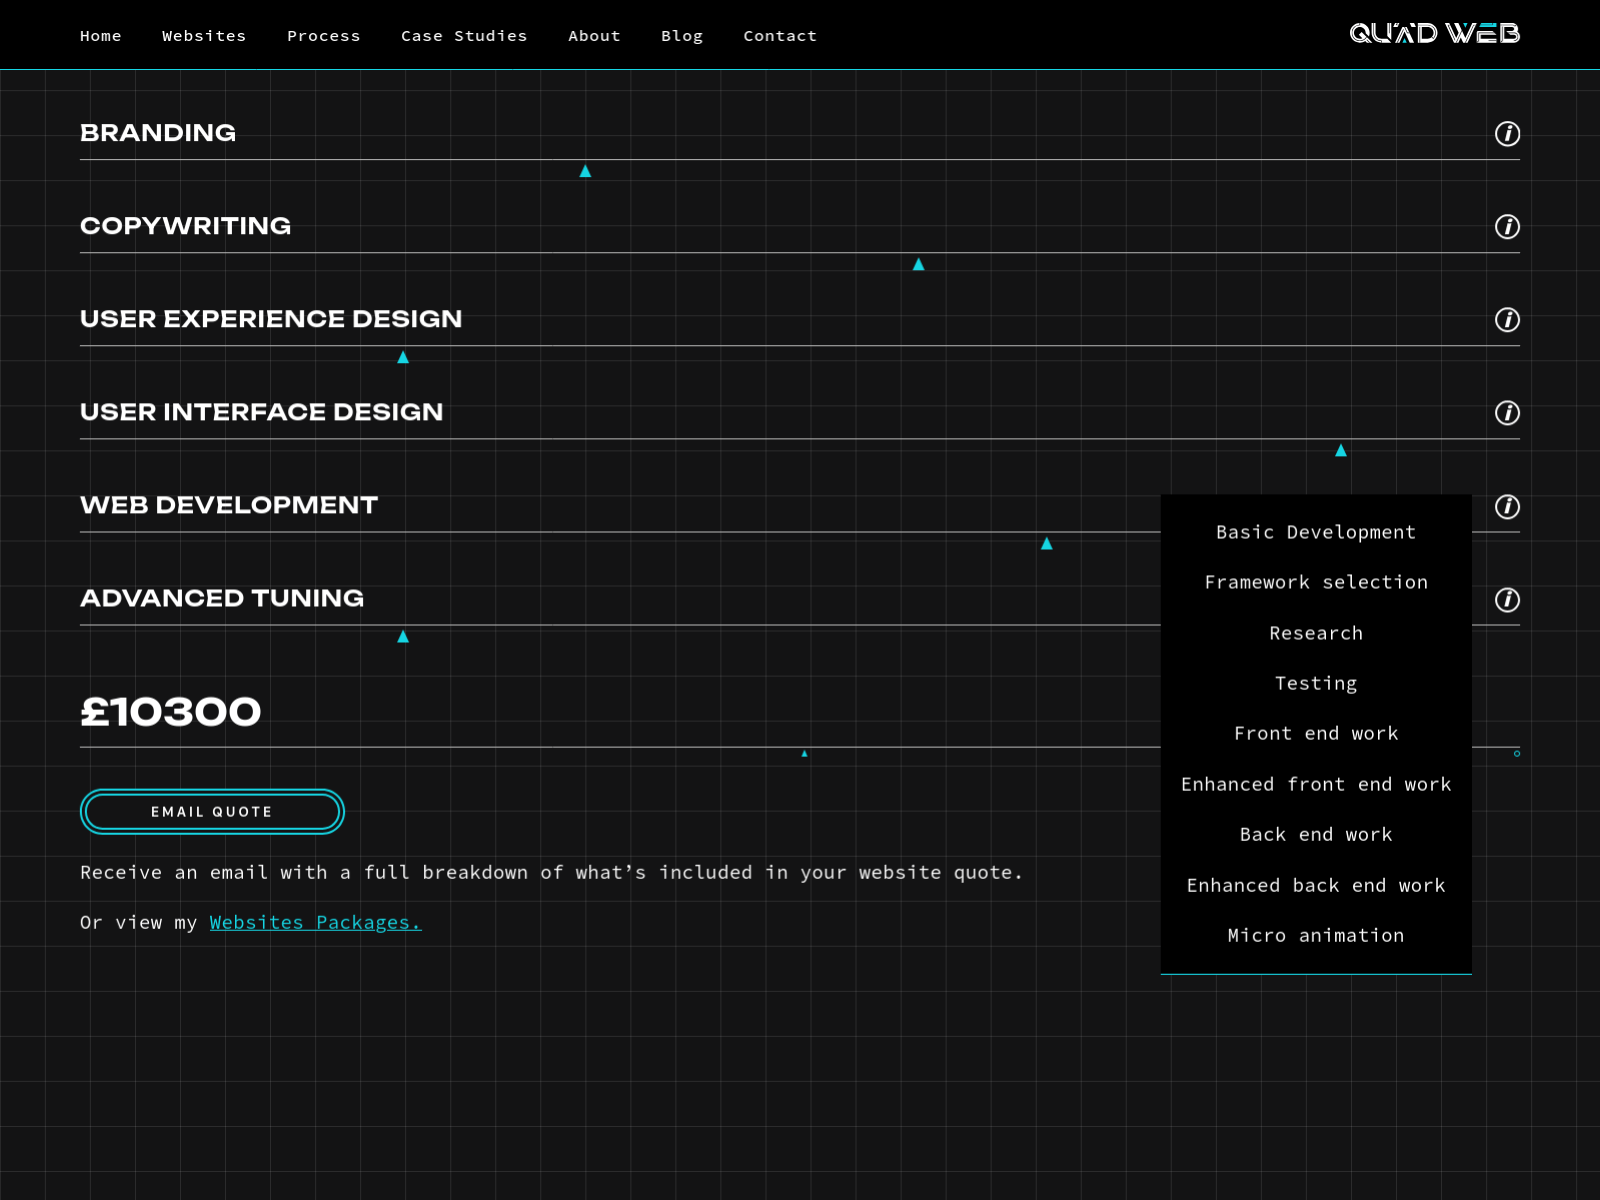Click the 'Receive an email' description text

[x=551, y=873]
